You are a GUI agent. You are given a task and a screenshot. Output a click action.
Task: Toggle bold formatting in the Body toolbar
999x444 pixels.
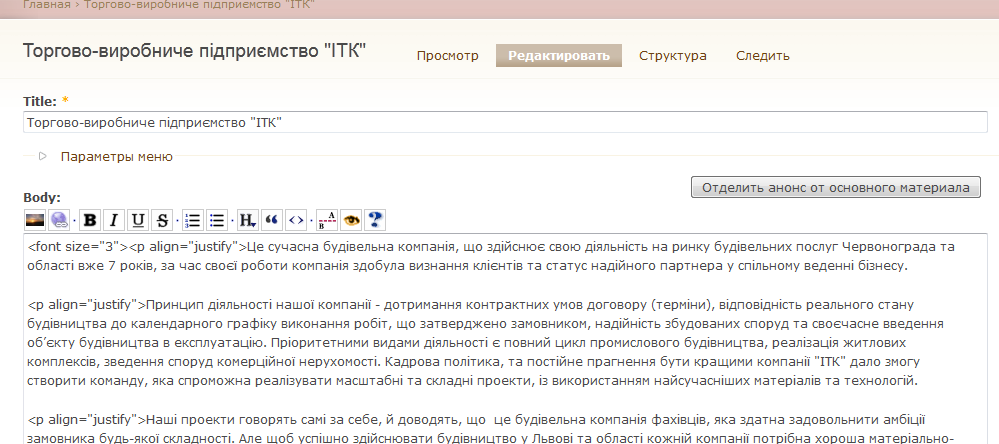click(90, 220)
